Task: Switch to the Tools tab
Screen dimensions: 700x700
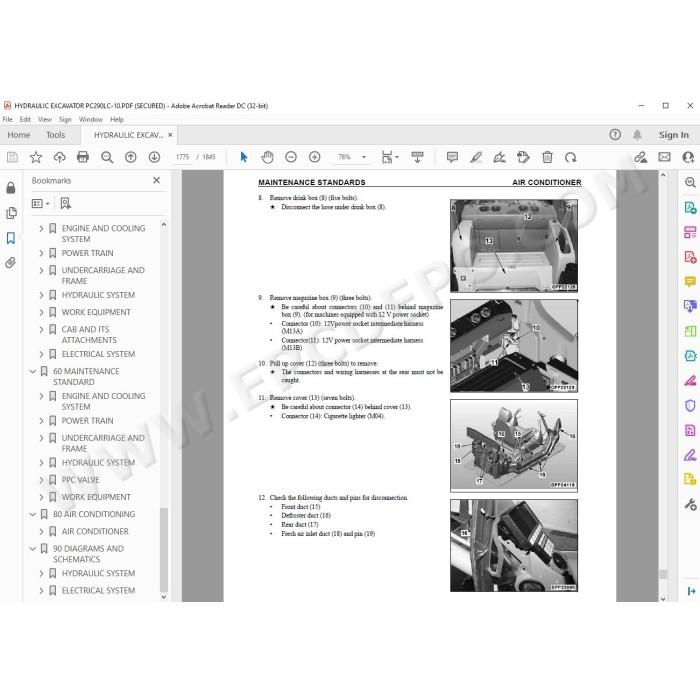Action: (x=55, y=135)
